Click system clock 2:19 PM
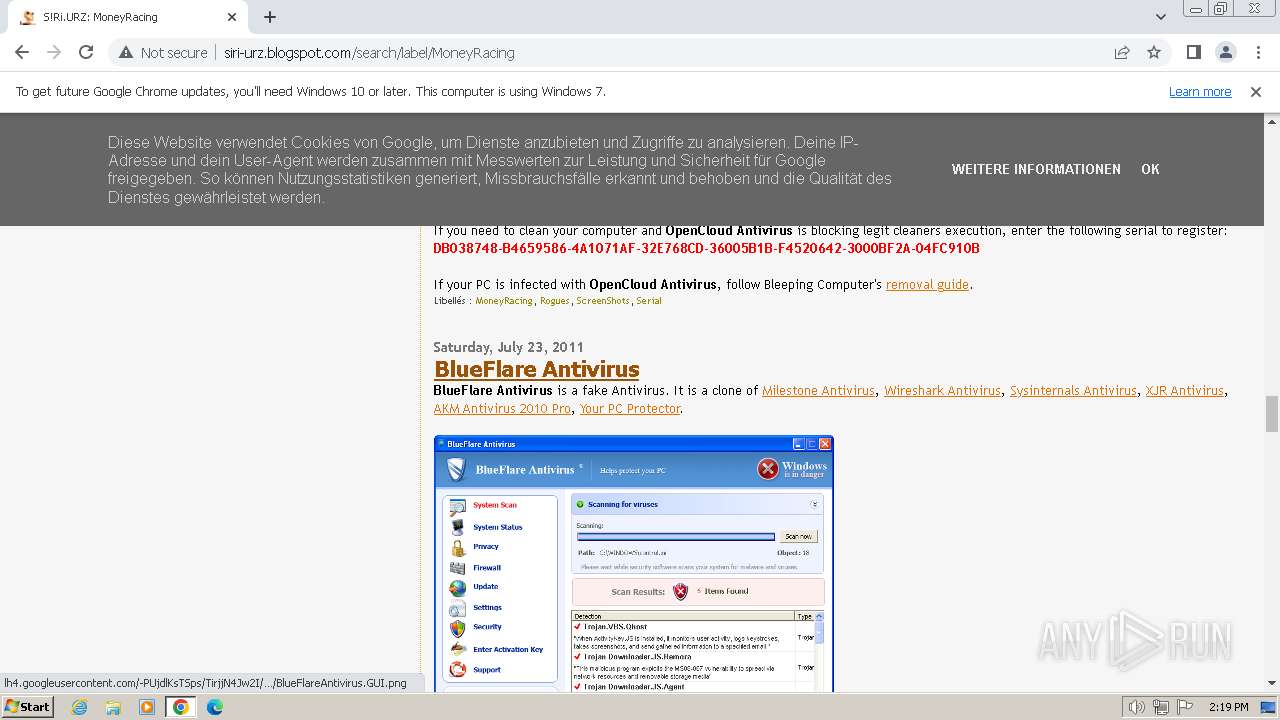This screenshot has width=1280, height=720. (1228, 707)
